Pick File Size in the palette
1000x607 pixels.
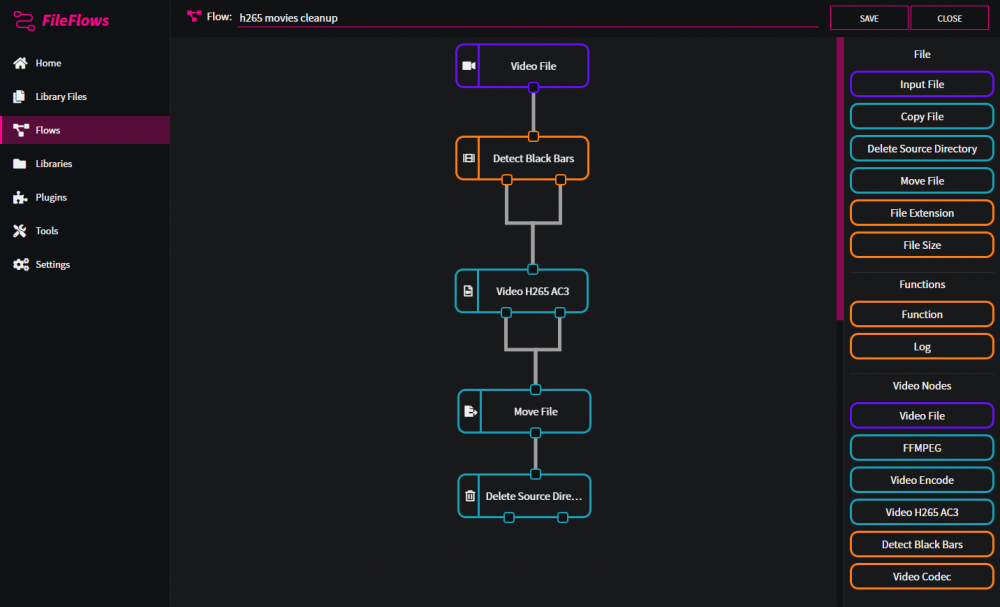click(922, 245)
